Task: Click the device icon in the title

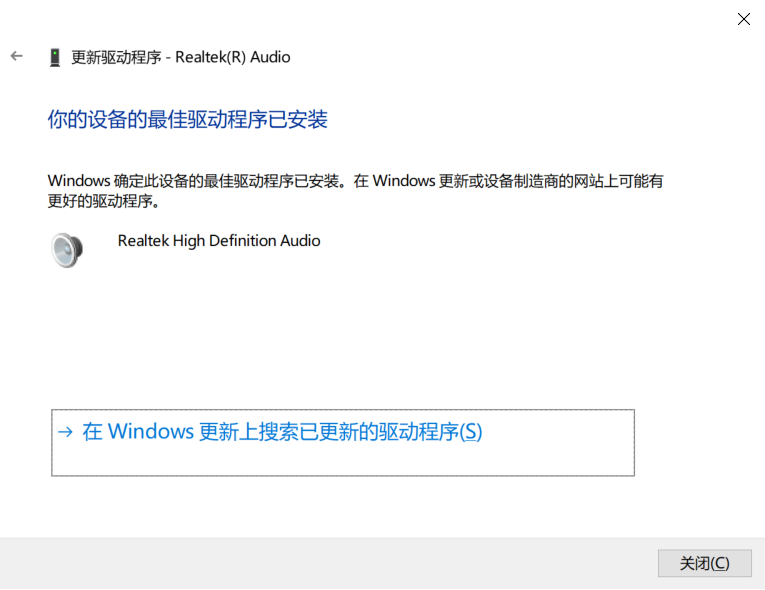Action: point(54,58)
